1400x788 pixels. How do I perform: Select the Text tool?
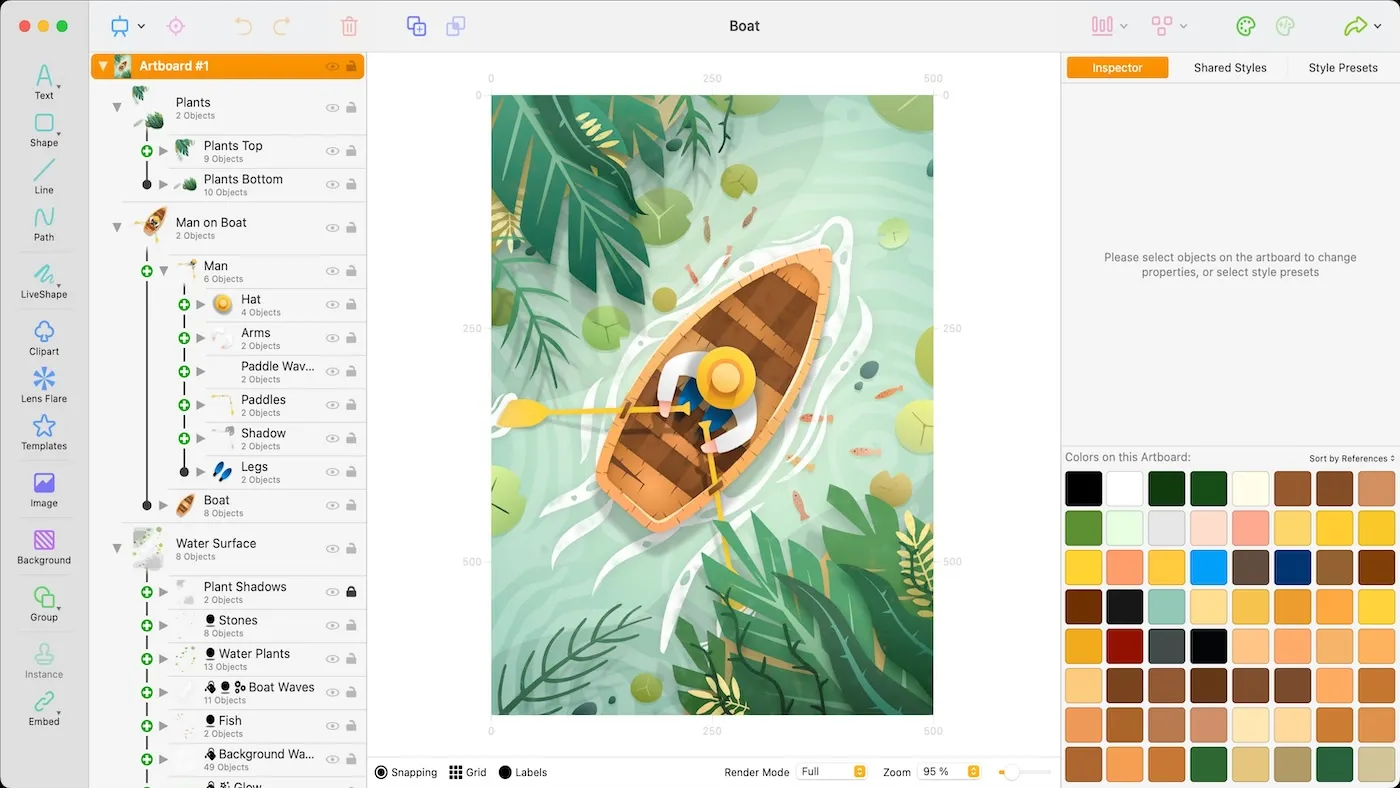44,80
